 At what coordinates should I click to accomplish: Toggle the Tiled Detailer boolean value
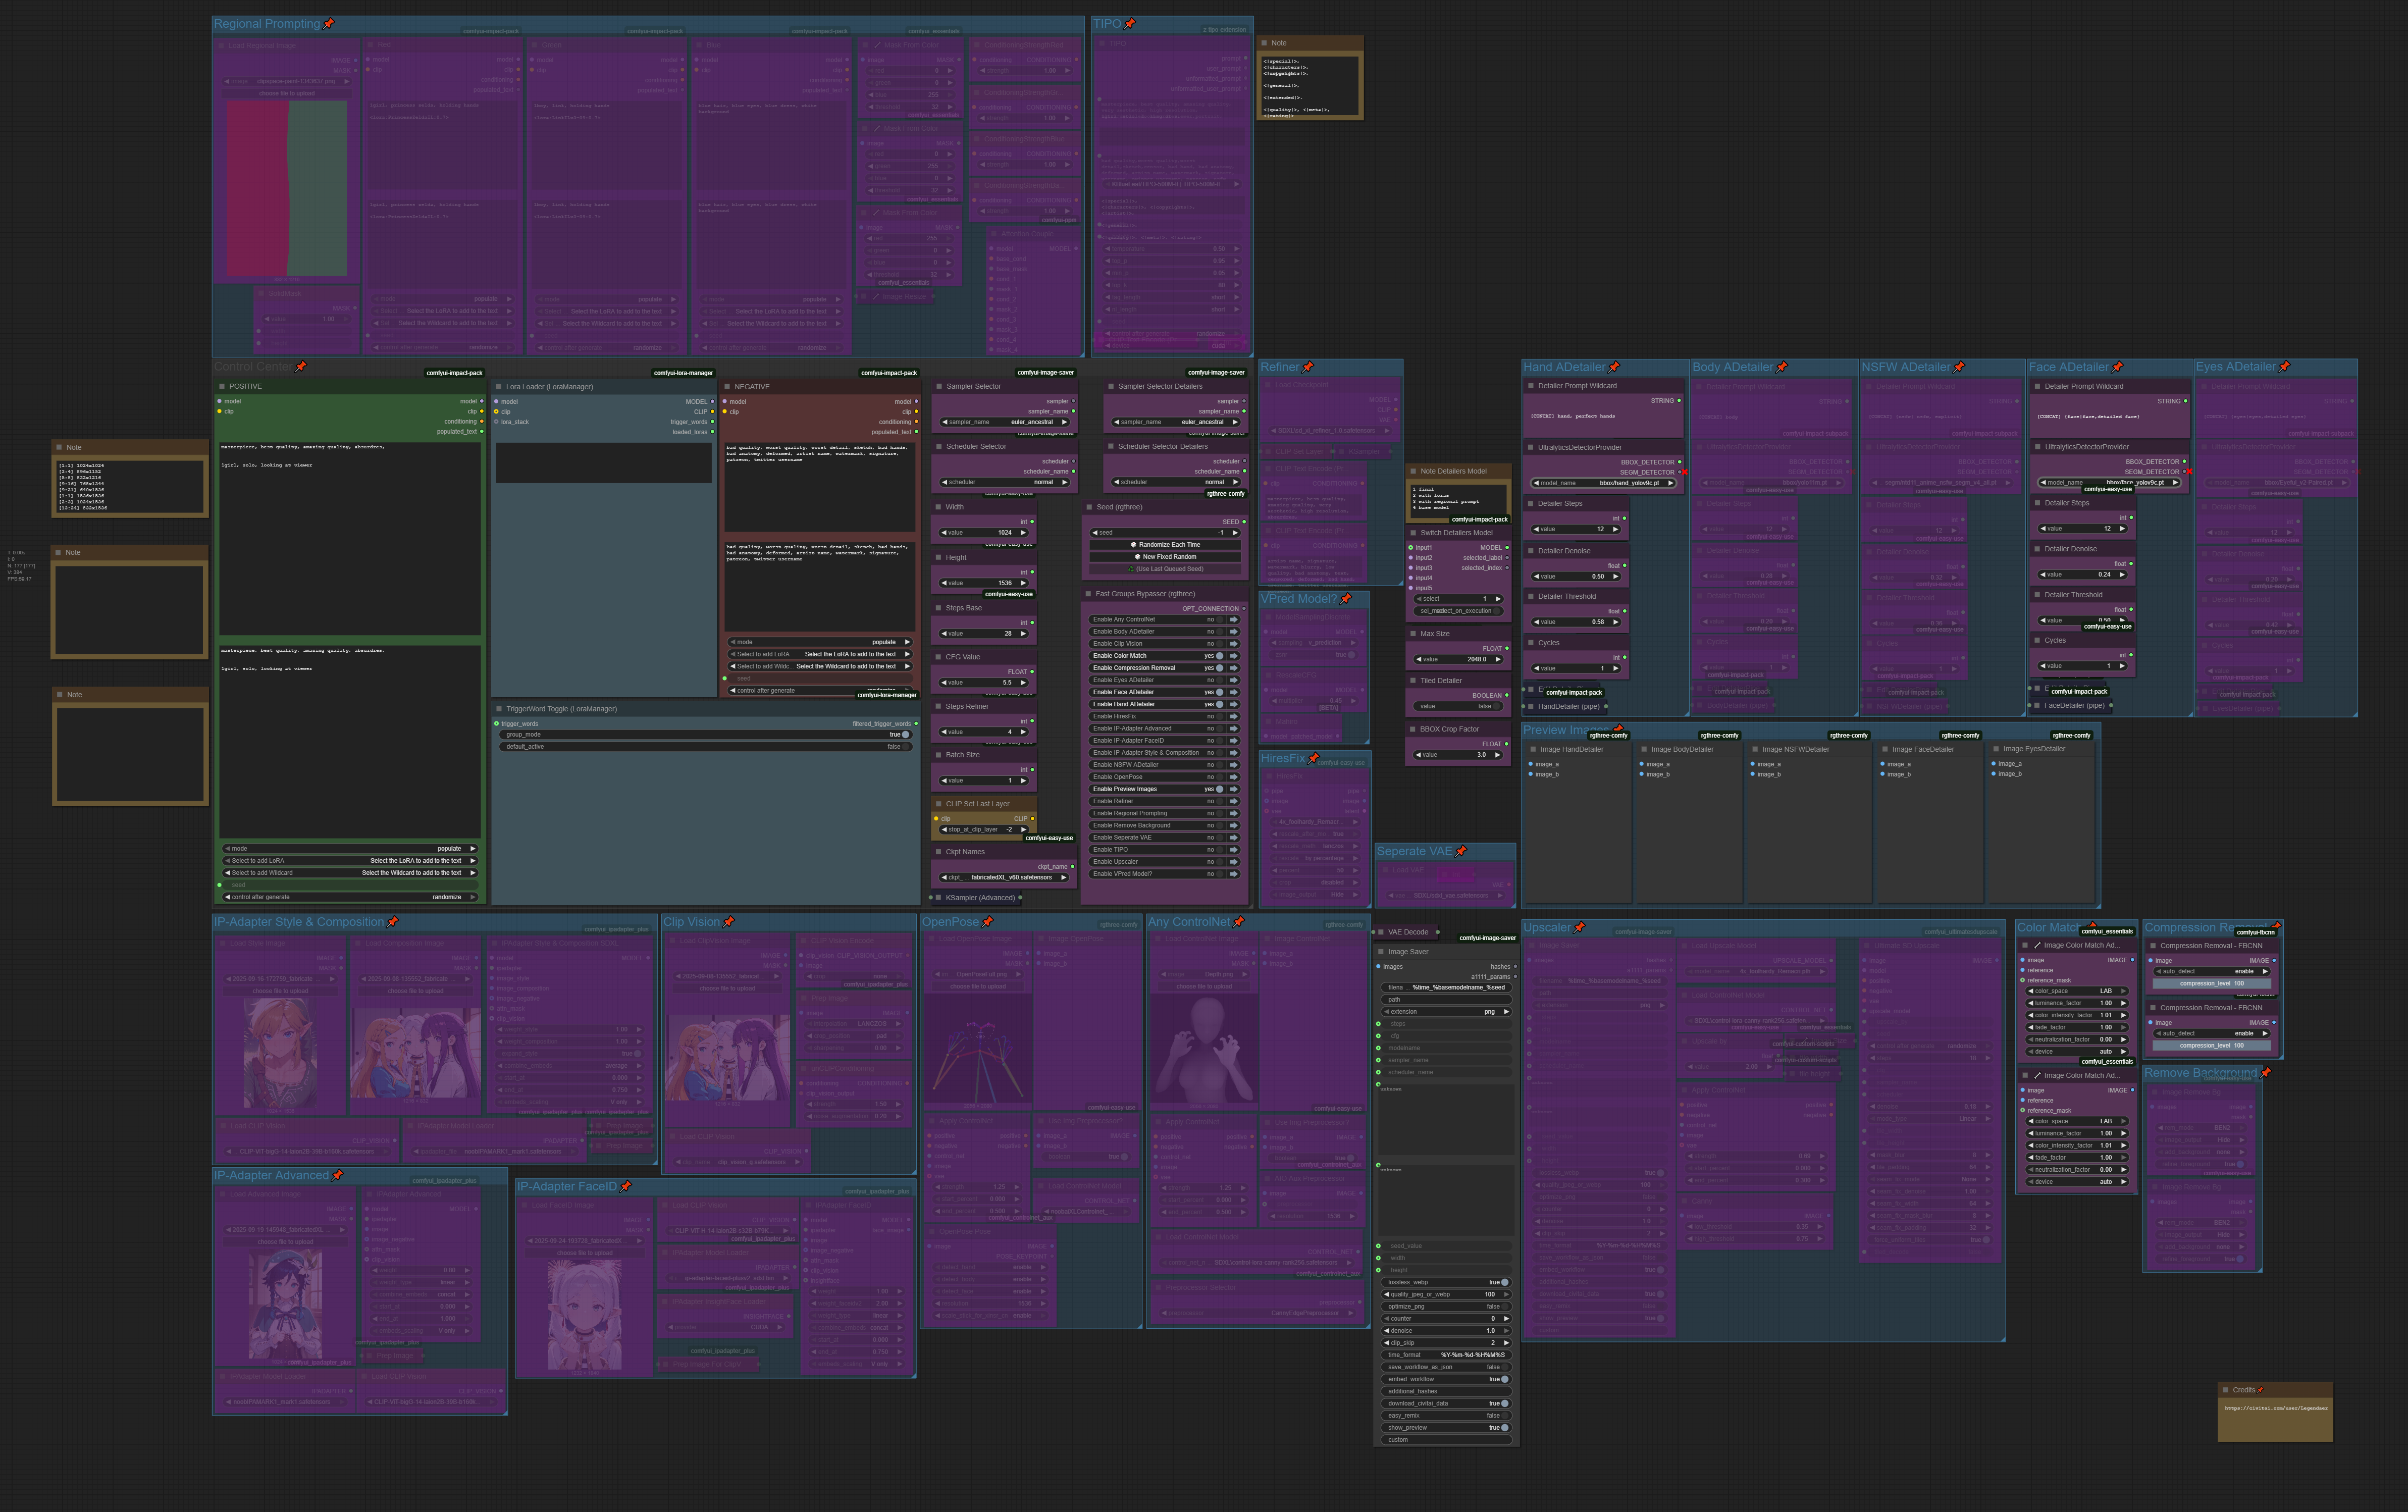click(1497, 706)
